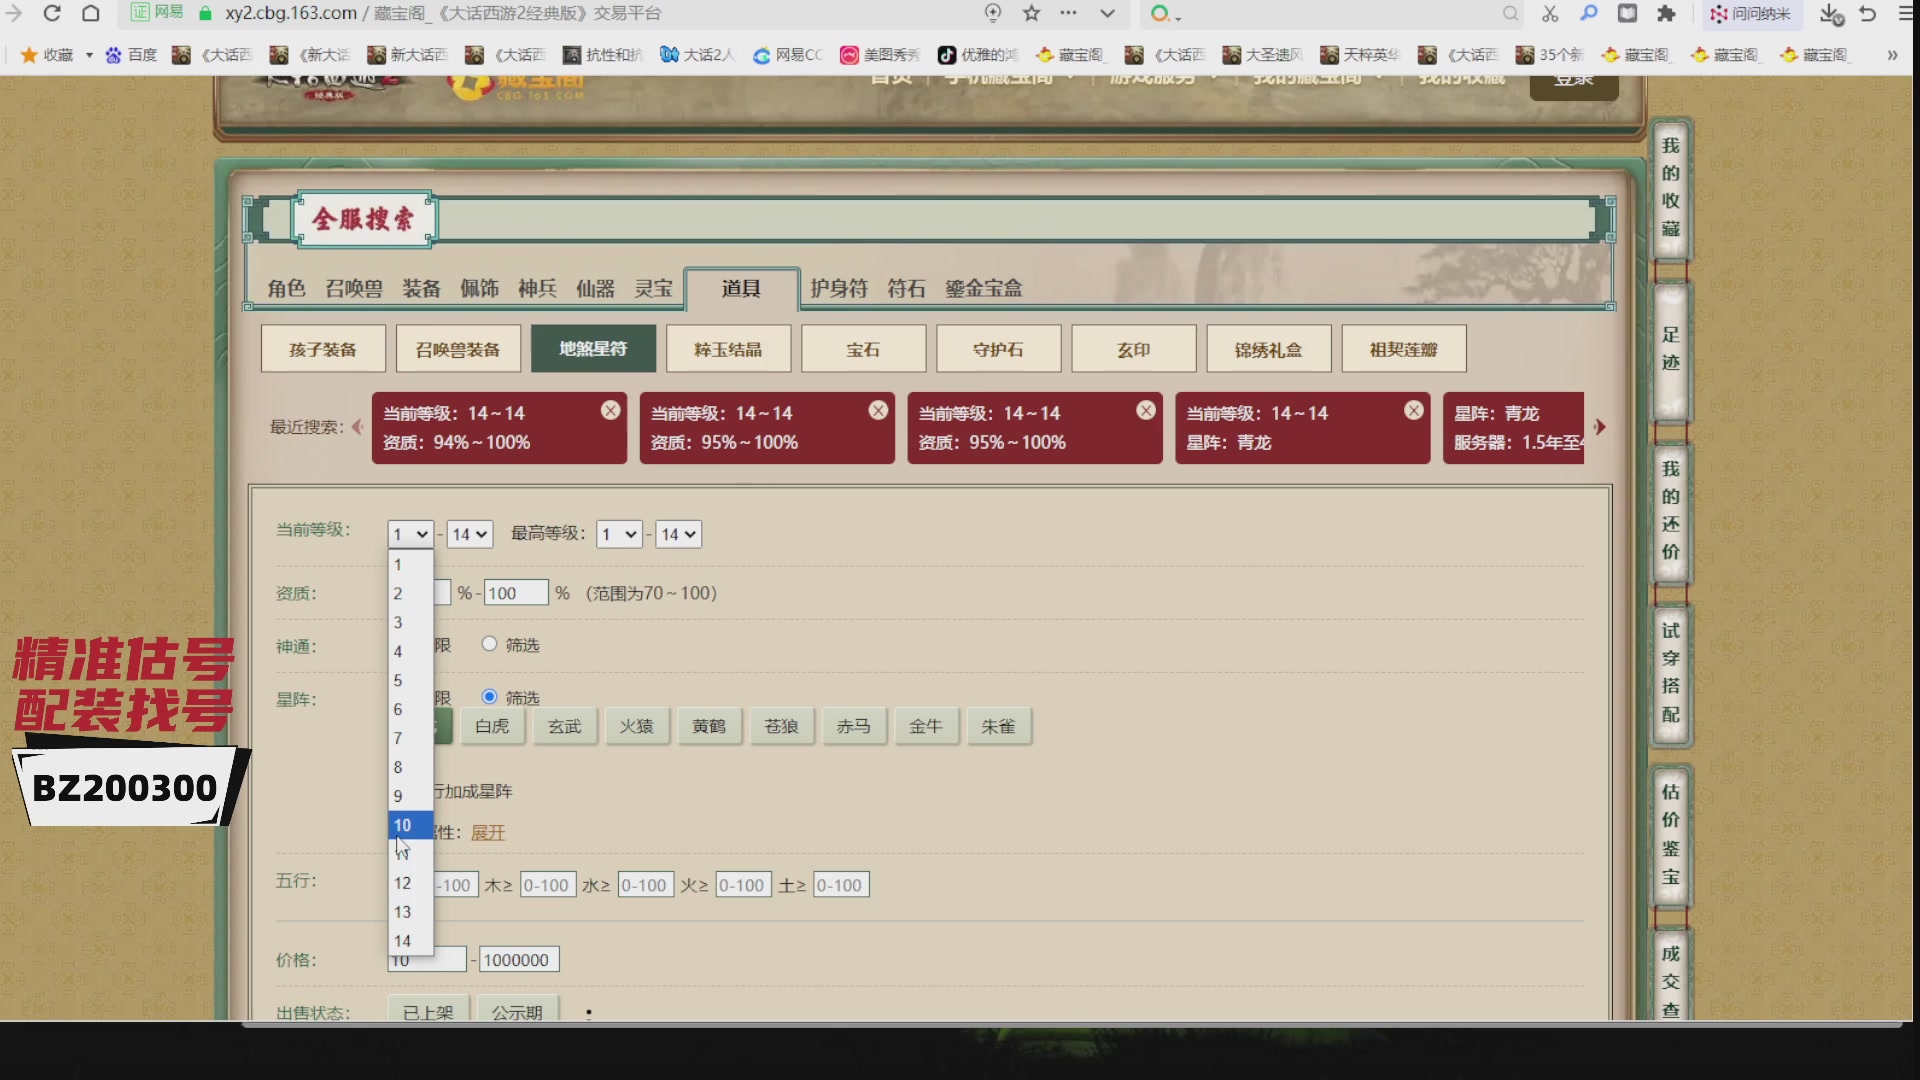1920x1080 pixels.
Task: Click the scissors screenshot tool icon
Action: pos(1549,13)
